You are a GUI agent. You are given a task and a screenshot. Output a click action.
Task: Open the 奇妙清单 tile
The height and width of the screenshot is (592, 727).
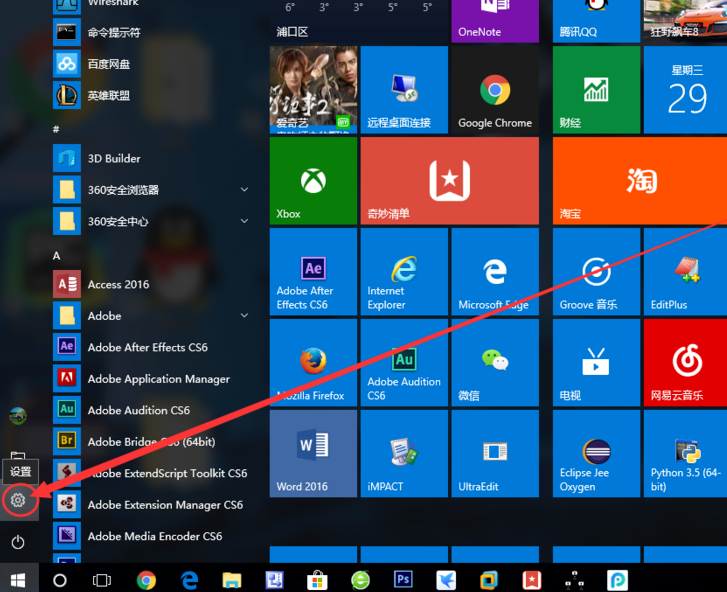point(450,181)
